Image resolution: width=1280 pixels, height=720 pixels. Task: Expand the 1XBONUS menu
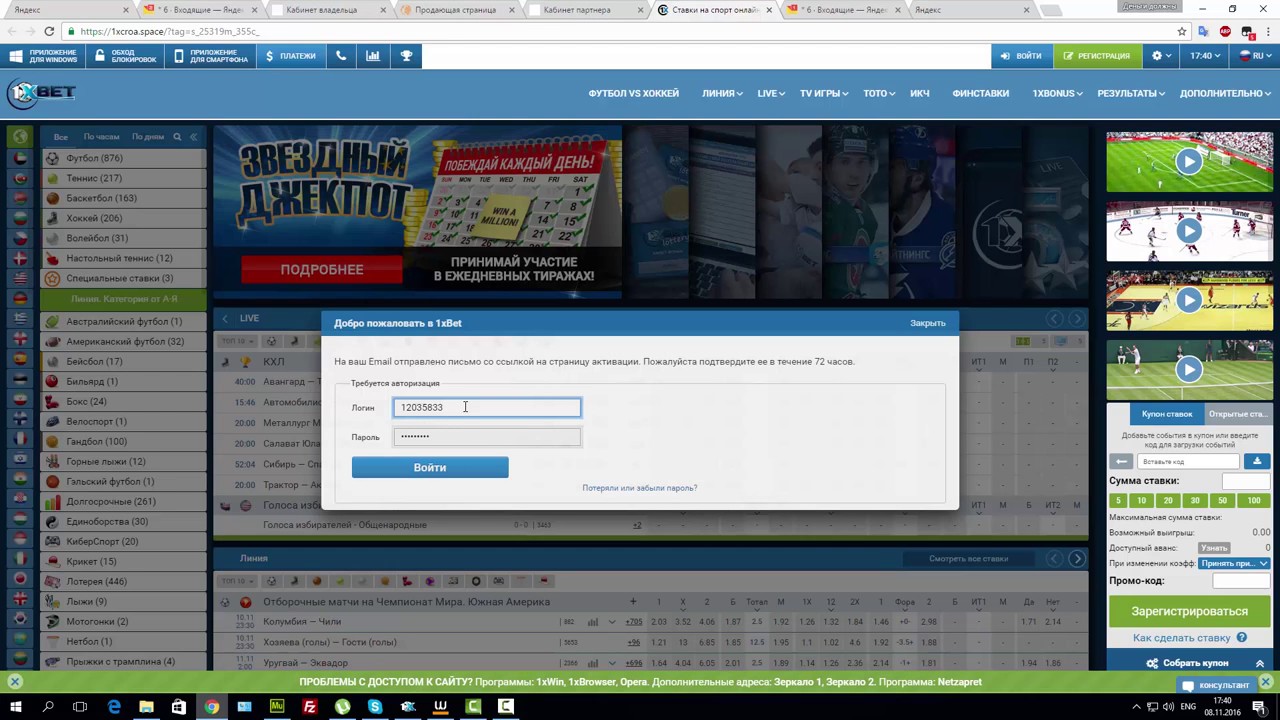[x=1057, y=93]
